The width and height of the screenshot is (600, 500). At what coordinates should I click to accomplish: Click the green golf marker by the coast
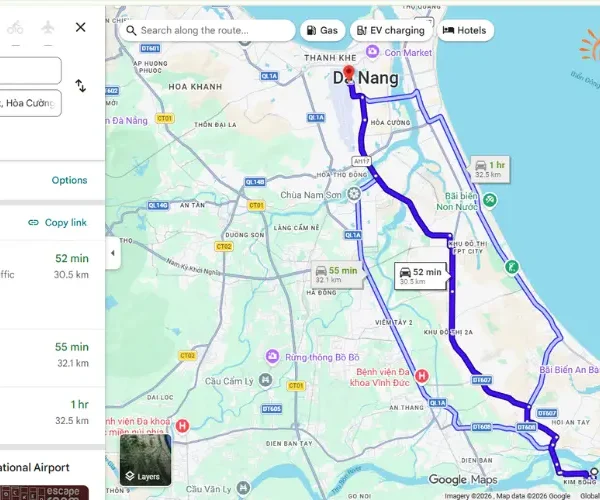tap(512, 267)
